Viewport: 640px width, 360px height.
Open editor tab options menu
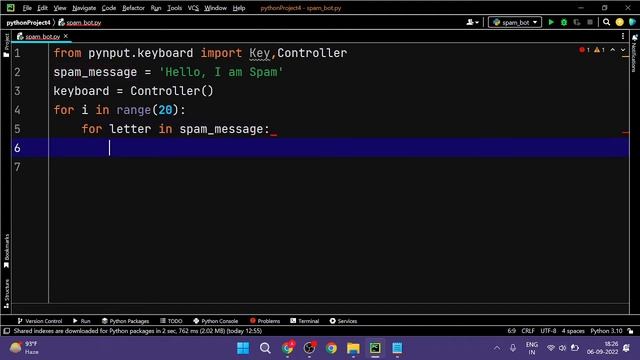coord(622,36)
